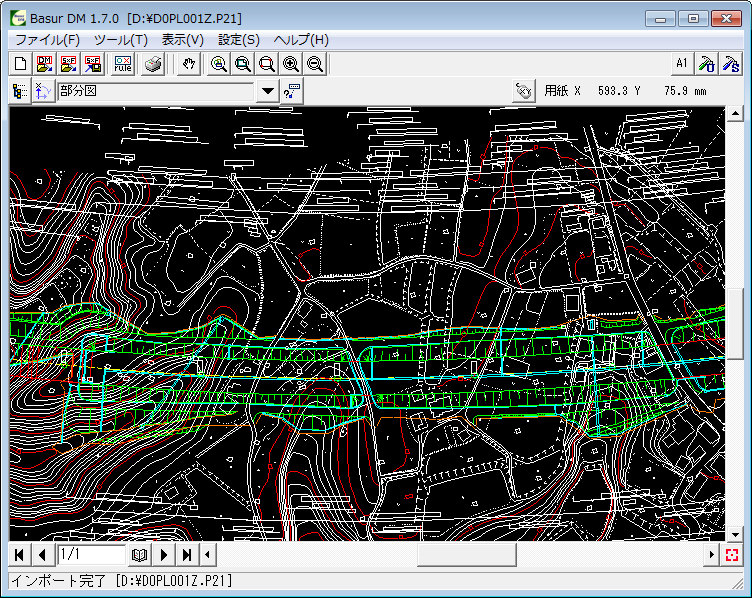Click the red target icon at bottom-right corner
The height and width of the screenshot is (598, 752).
(732, 555)
